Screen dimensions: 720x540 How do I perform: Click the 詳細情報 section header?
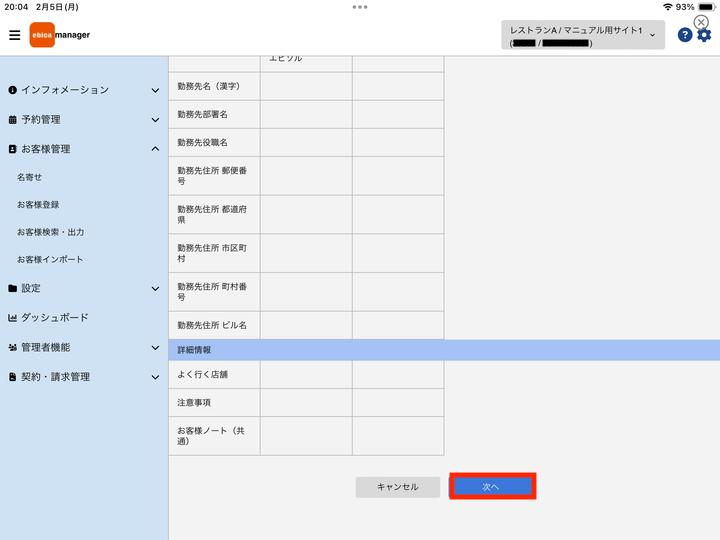pyautogui.click(x=444, y=350)
